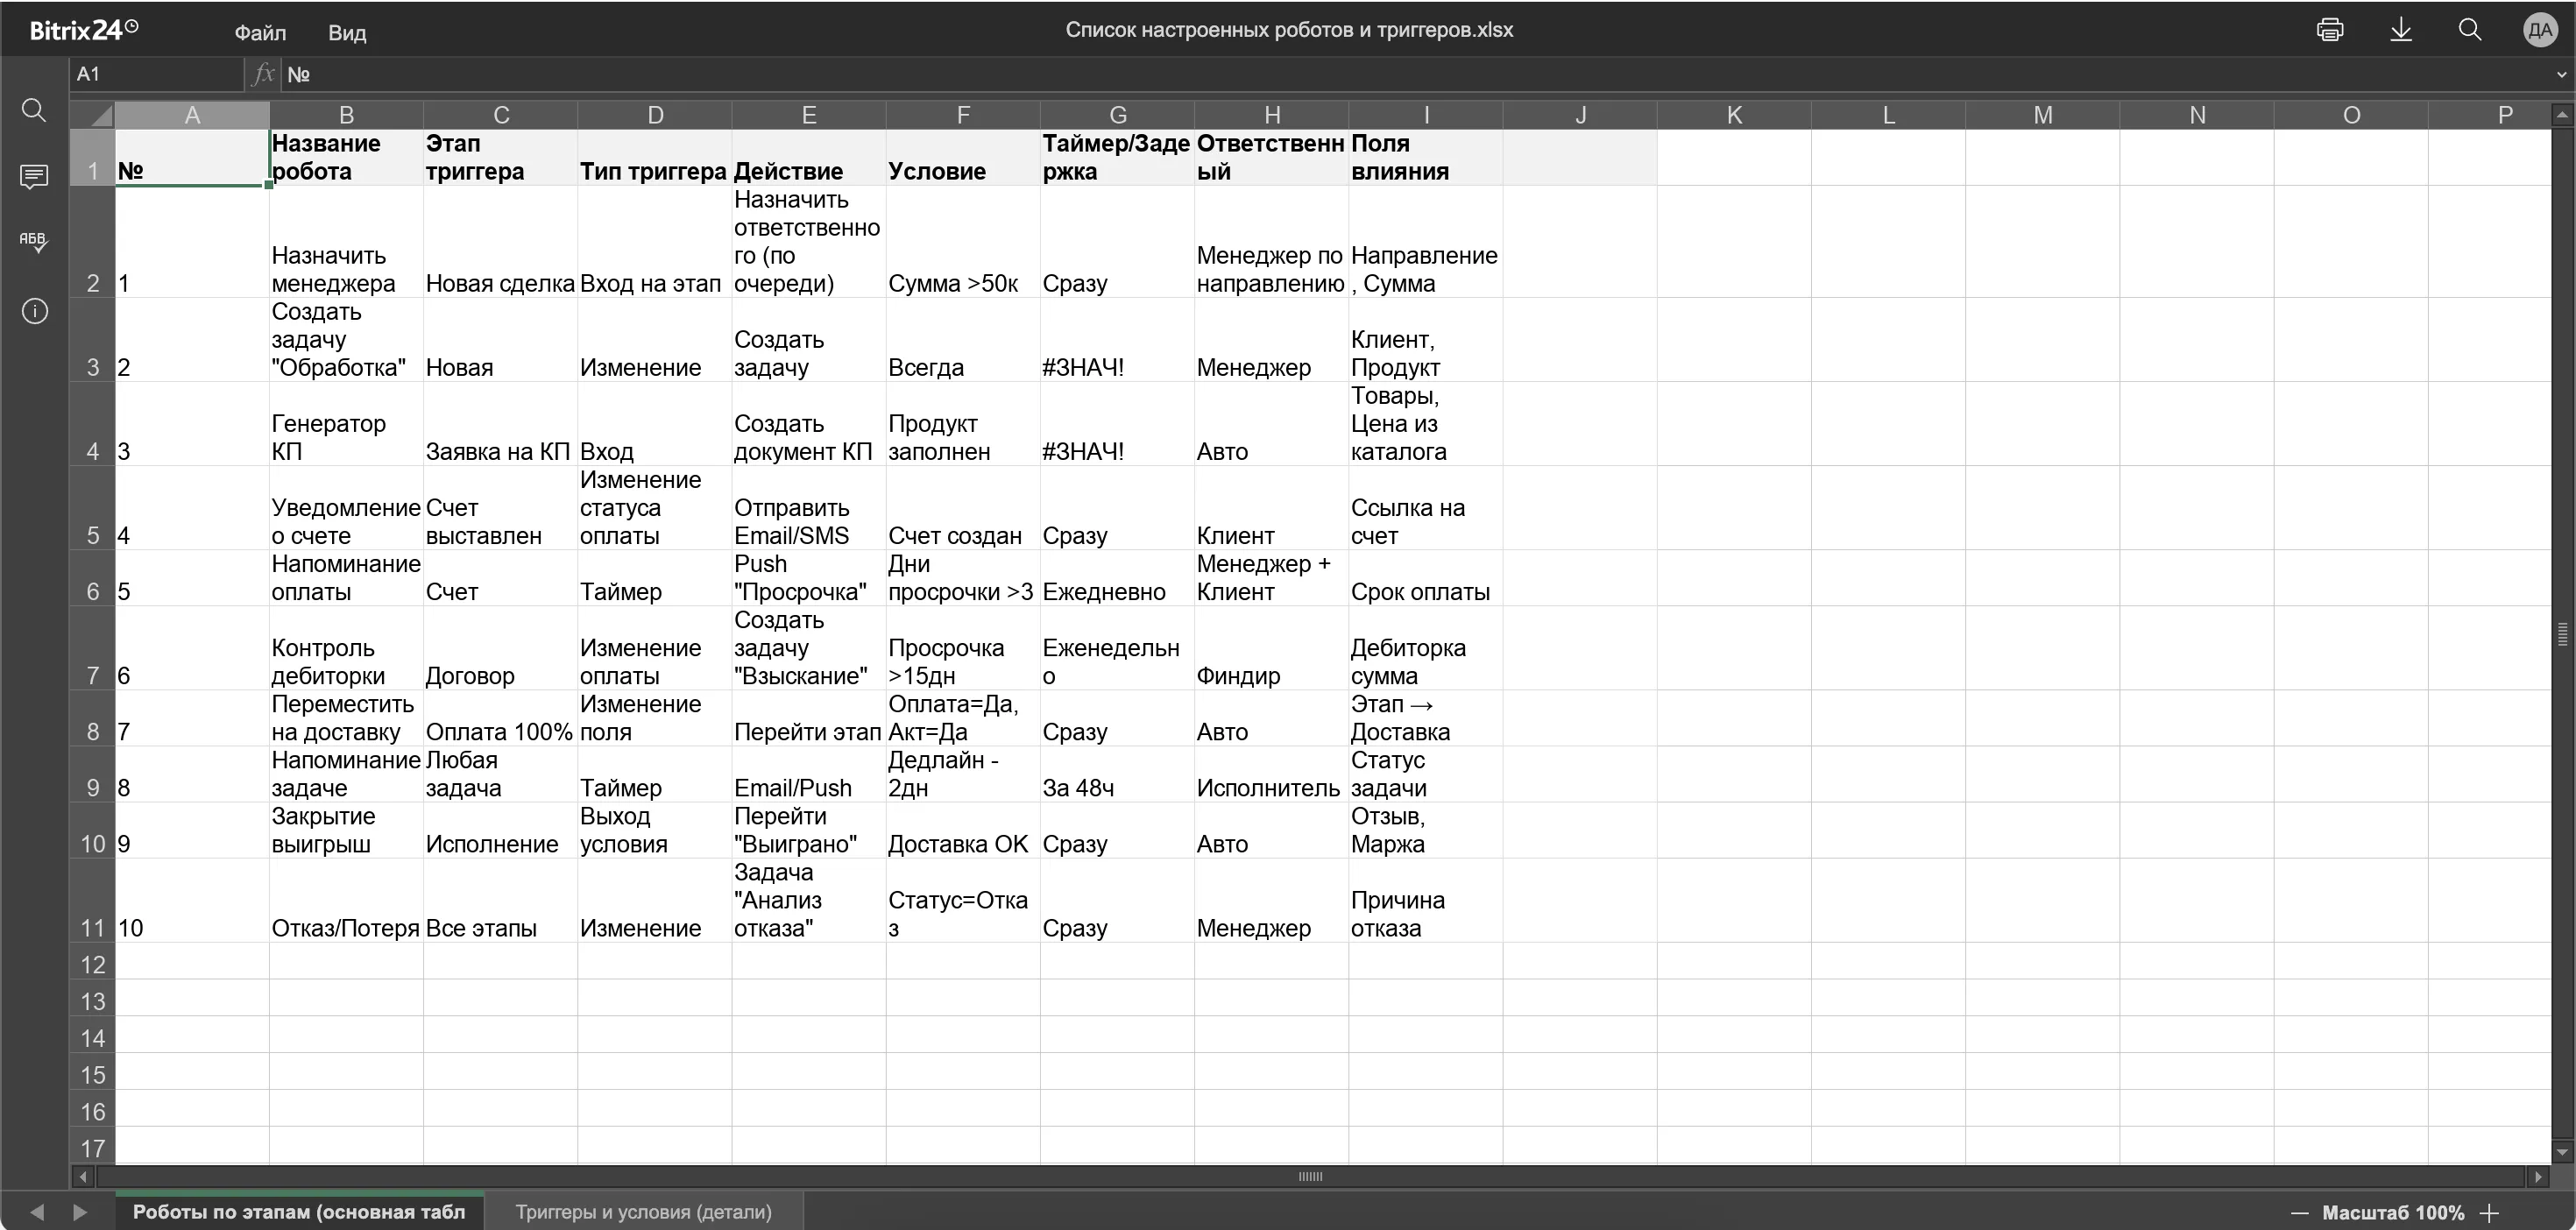Select the #ЗНАЧ! cell in row 4

(1117, 424)
